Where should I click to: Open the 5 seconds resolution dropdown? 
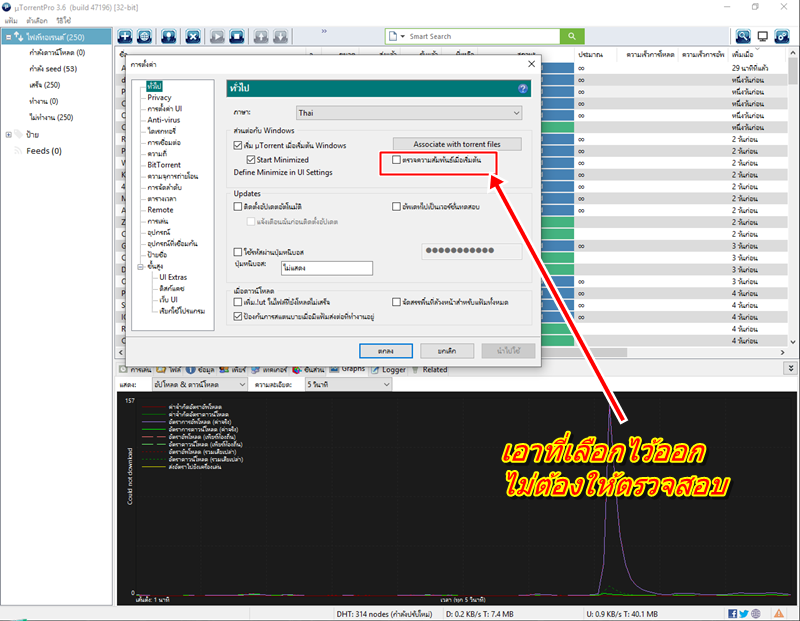point(348,384)
